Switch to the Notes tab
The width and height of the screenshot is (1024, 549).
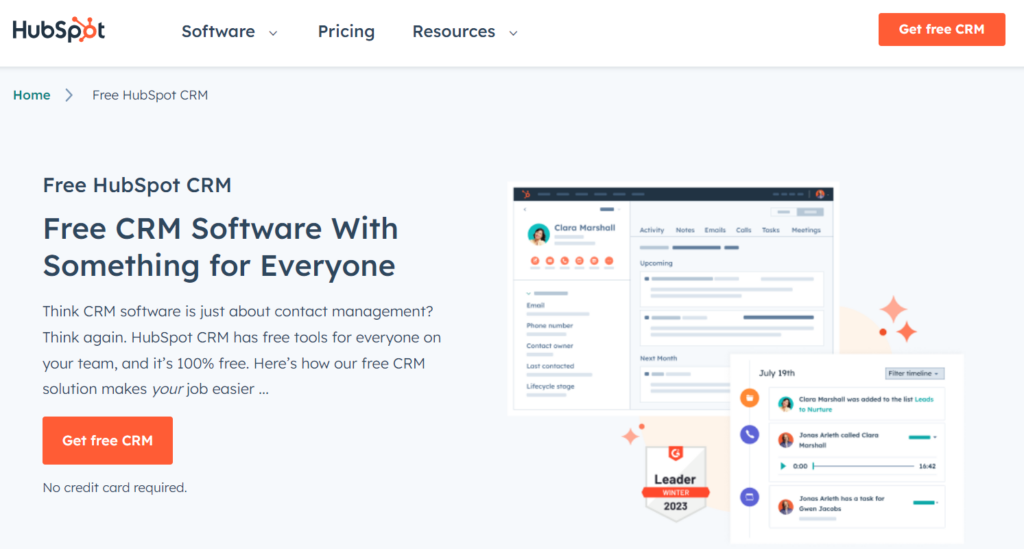(685, 230)
